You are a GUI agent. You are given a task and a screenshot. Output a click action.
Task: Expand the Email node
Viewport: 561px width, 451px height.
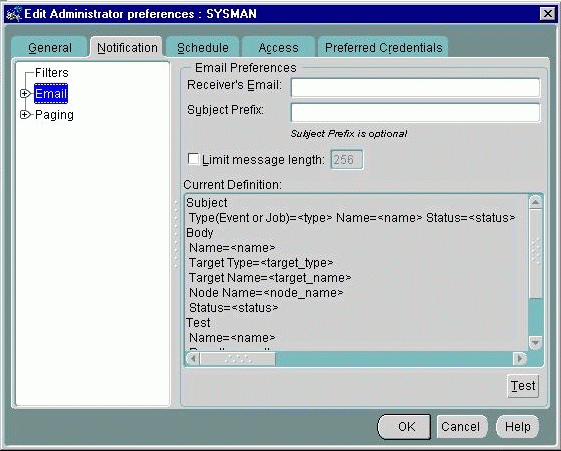[25, 94]
